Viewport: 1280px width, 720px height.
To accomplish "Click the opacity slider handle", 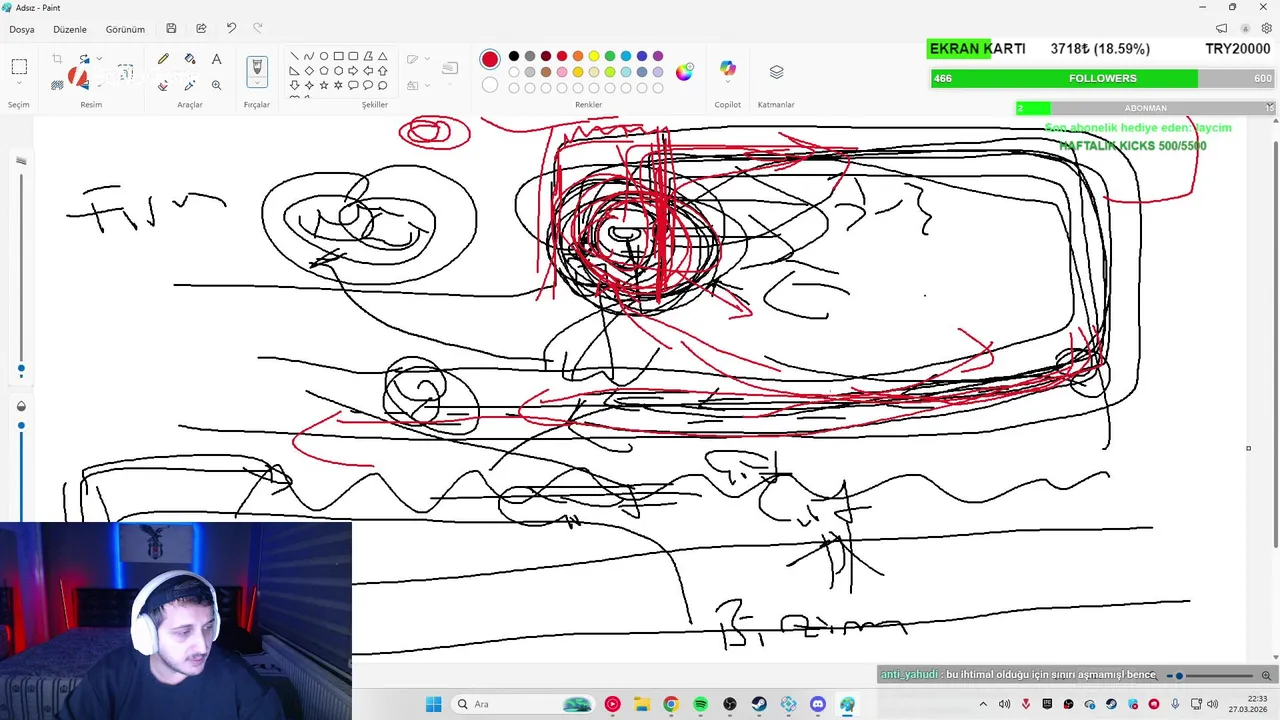I will (x=21, y=425).
